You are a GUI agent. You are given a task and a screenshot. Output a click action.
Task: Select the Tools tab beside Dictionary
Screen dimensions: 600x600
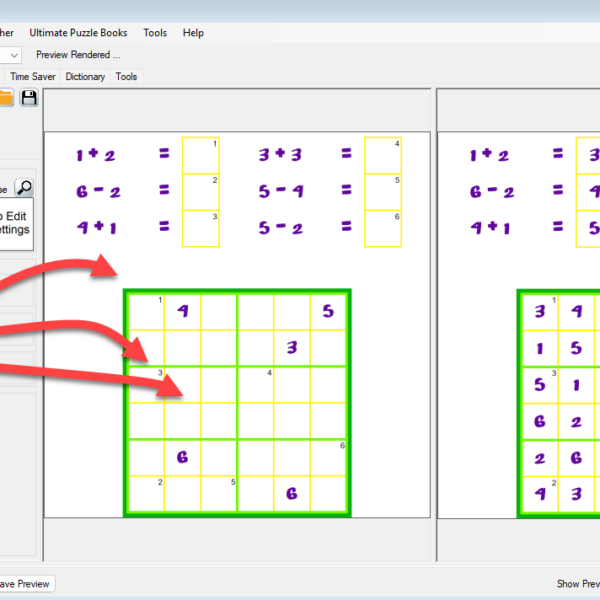pyautogui.click(x=126, y=77)
